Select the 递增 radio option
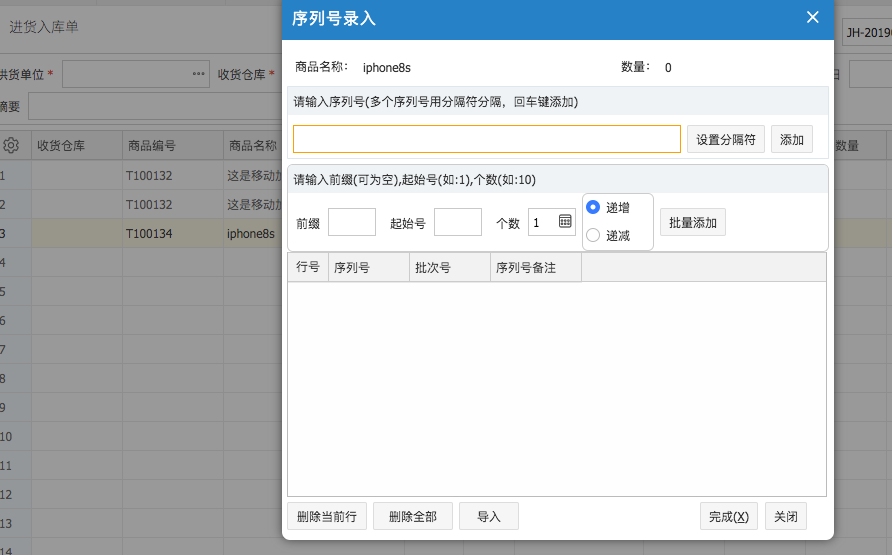Viewport: 892px width, 555px height. click(x=593, y=207)
